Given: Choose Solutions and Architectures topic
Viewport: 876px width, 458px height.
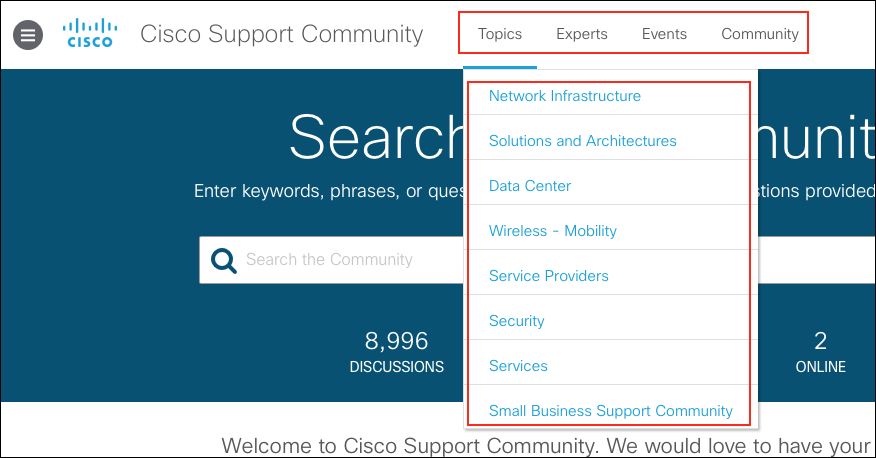Looking at the screenshot, I should pyautogui.click(x=583, y=141).
